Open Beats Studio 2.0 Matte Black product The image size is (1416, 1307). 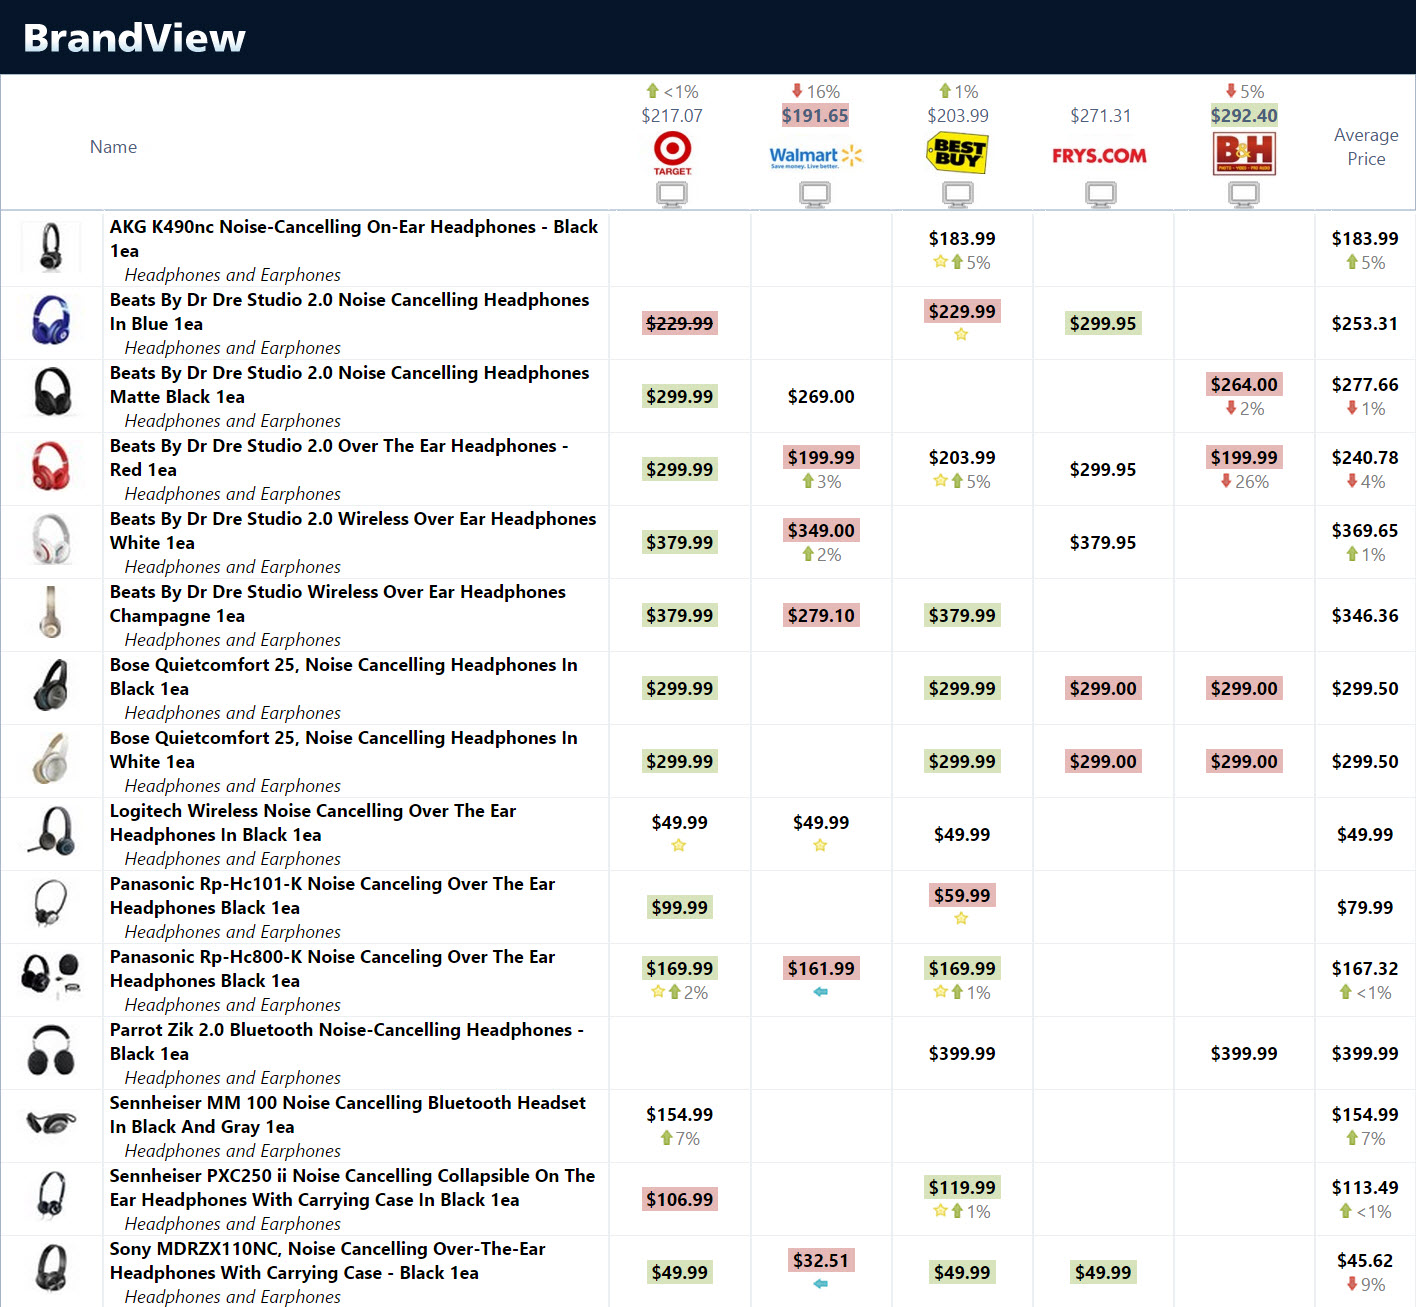349,385
